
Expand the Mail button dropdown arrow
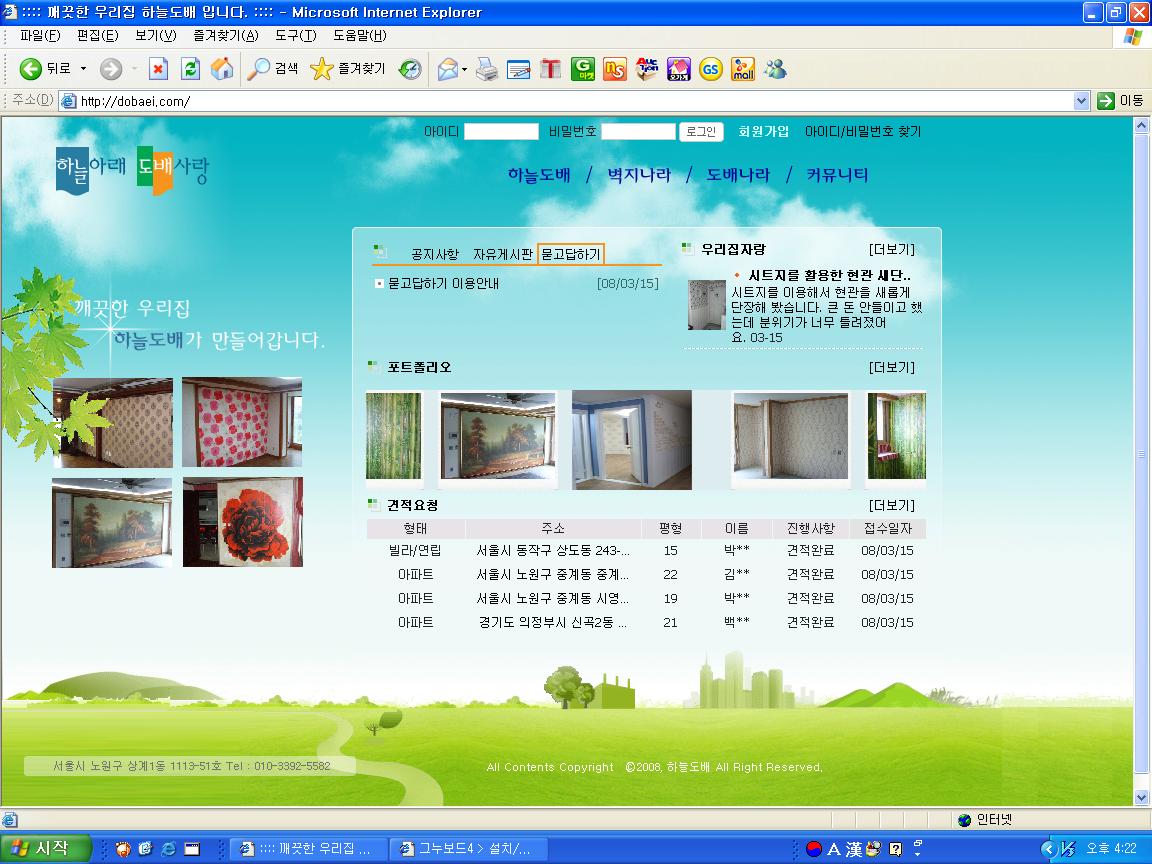(x=464, y=69)
